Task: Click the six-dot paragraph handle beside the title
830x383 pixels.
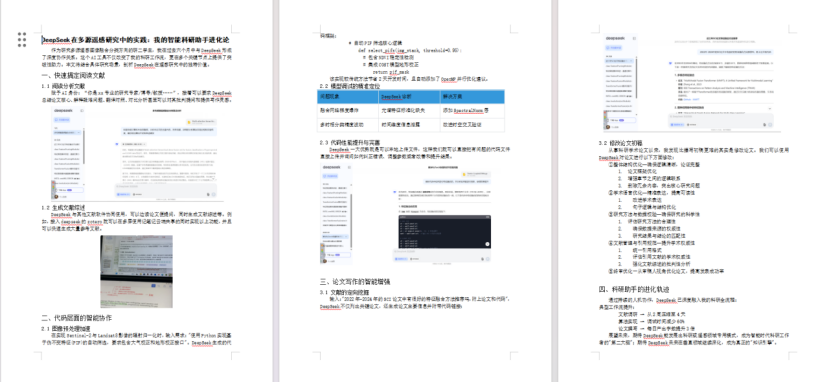Action: pos(22,40)
